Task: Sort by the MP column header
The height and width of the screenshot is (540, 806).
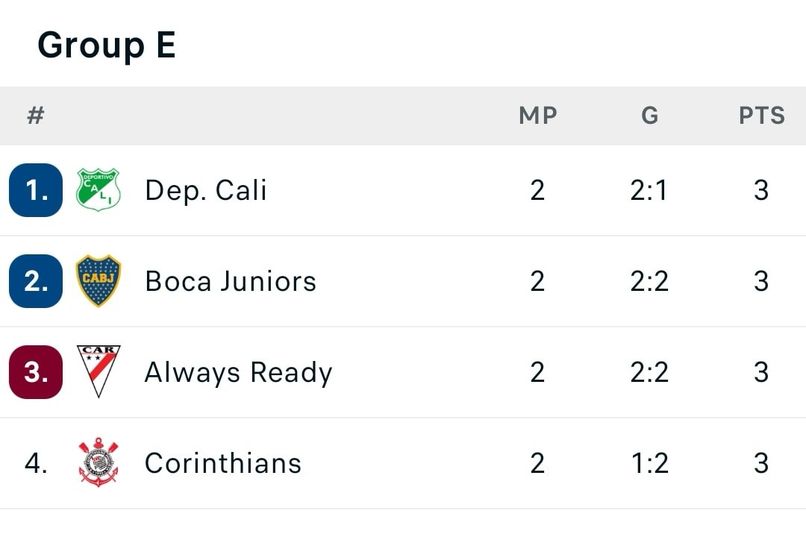Action: pyautogui.click(x=537, y=116)
